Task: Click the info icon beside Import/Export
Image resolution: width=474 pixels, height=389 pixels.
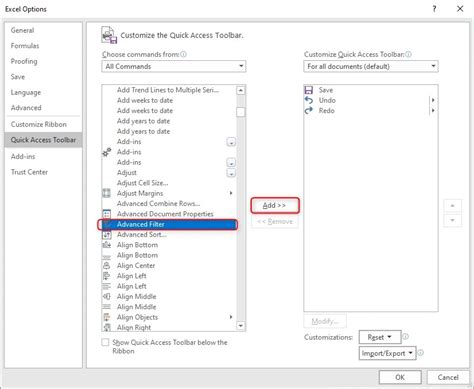Action: (421, 353)
